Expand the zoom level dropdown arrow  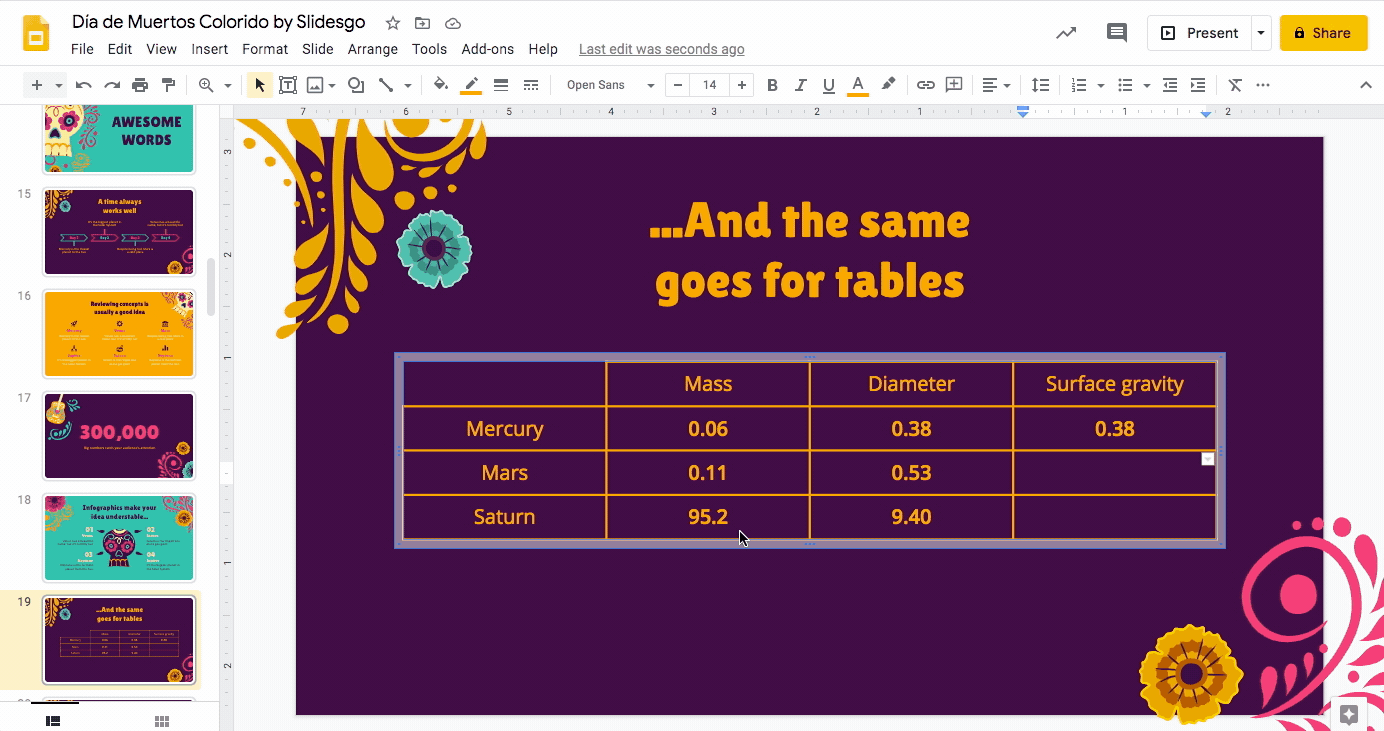tap(228, 86)
